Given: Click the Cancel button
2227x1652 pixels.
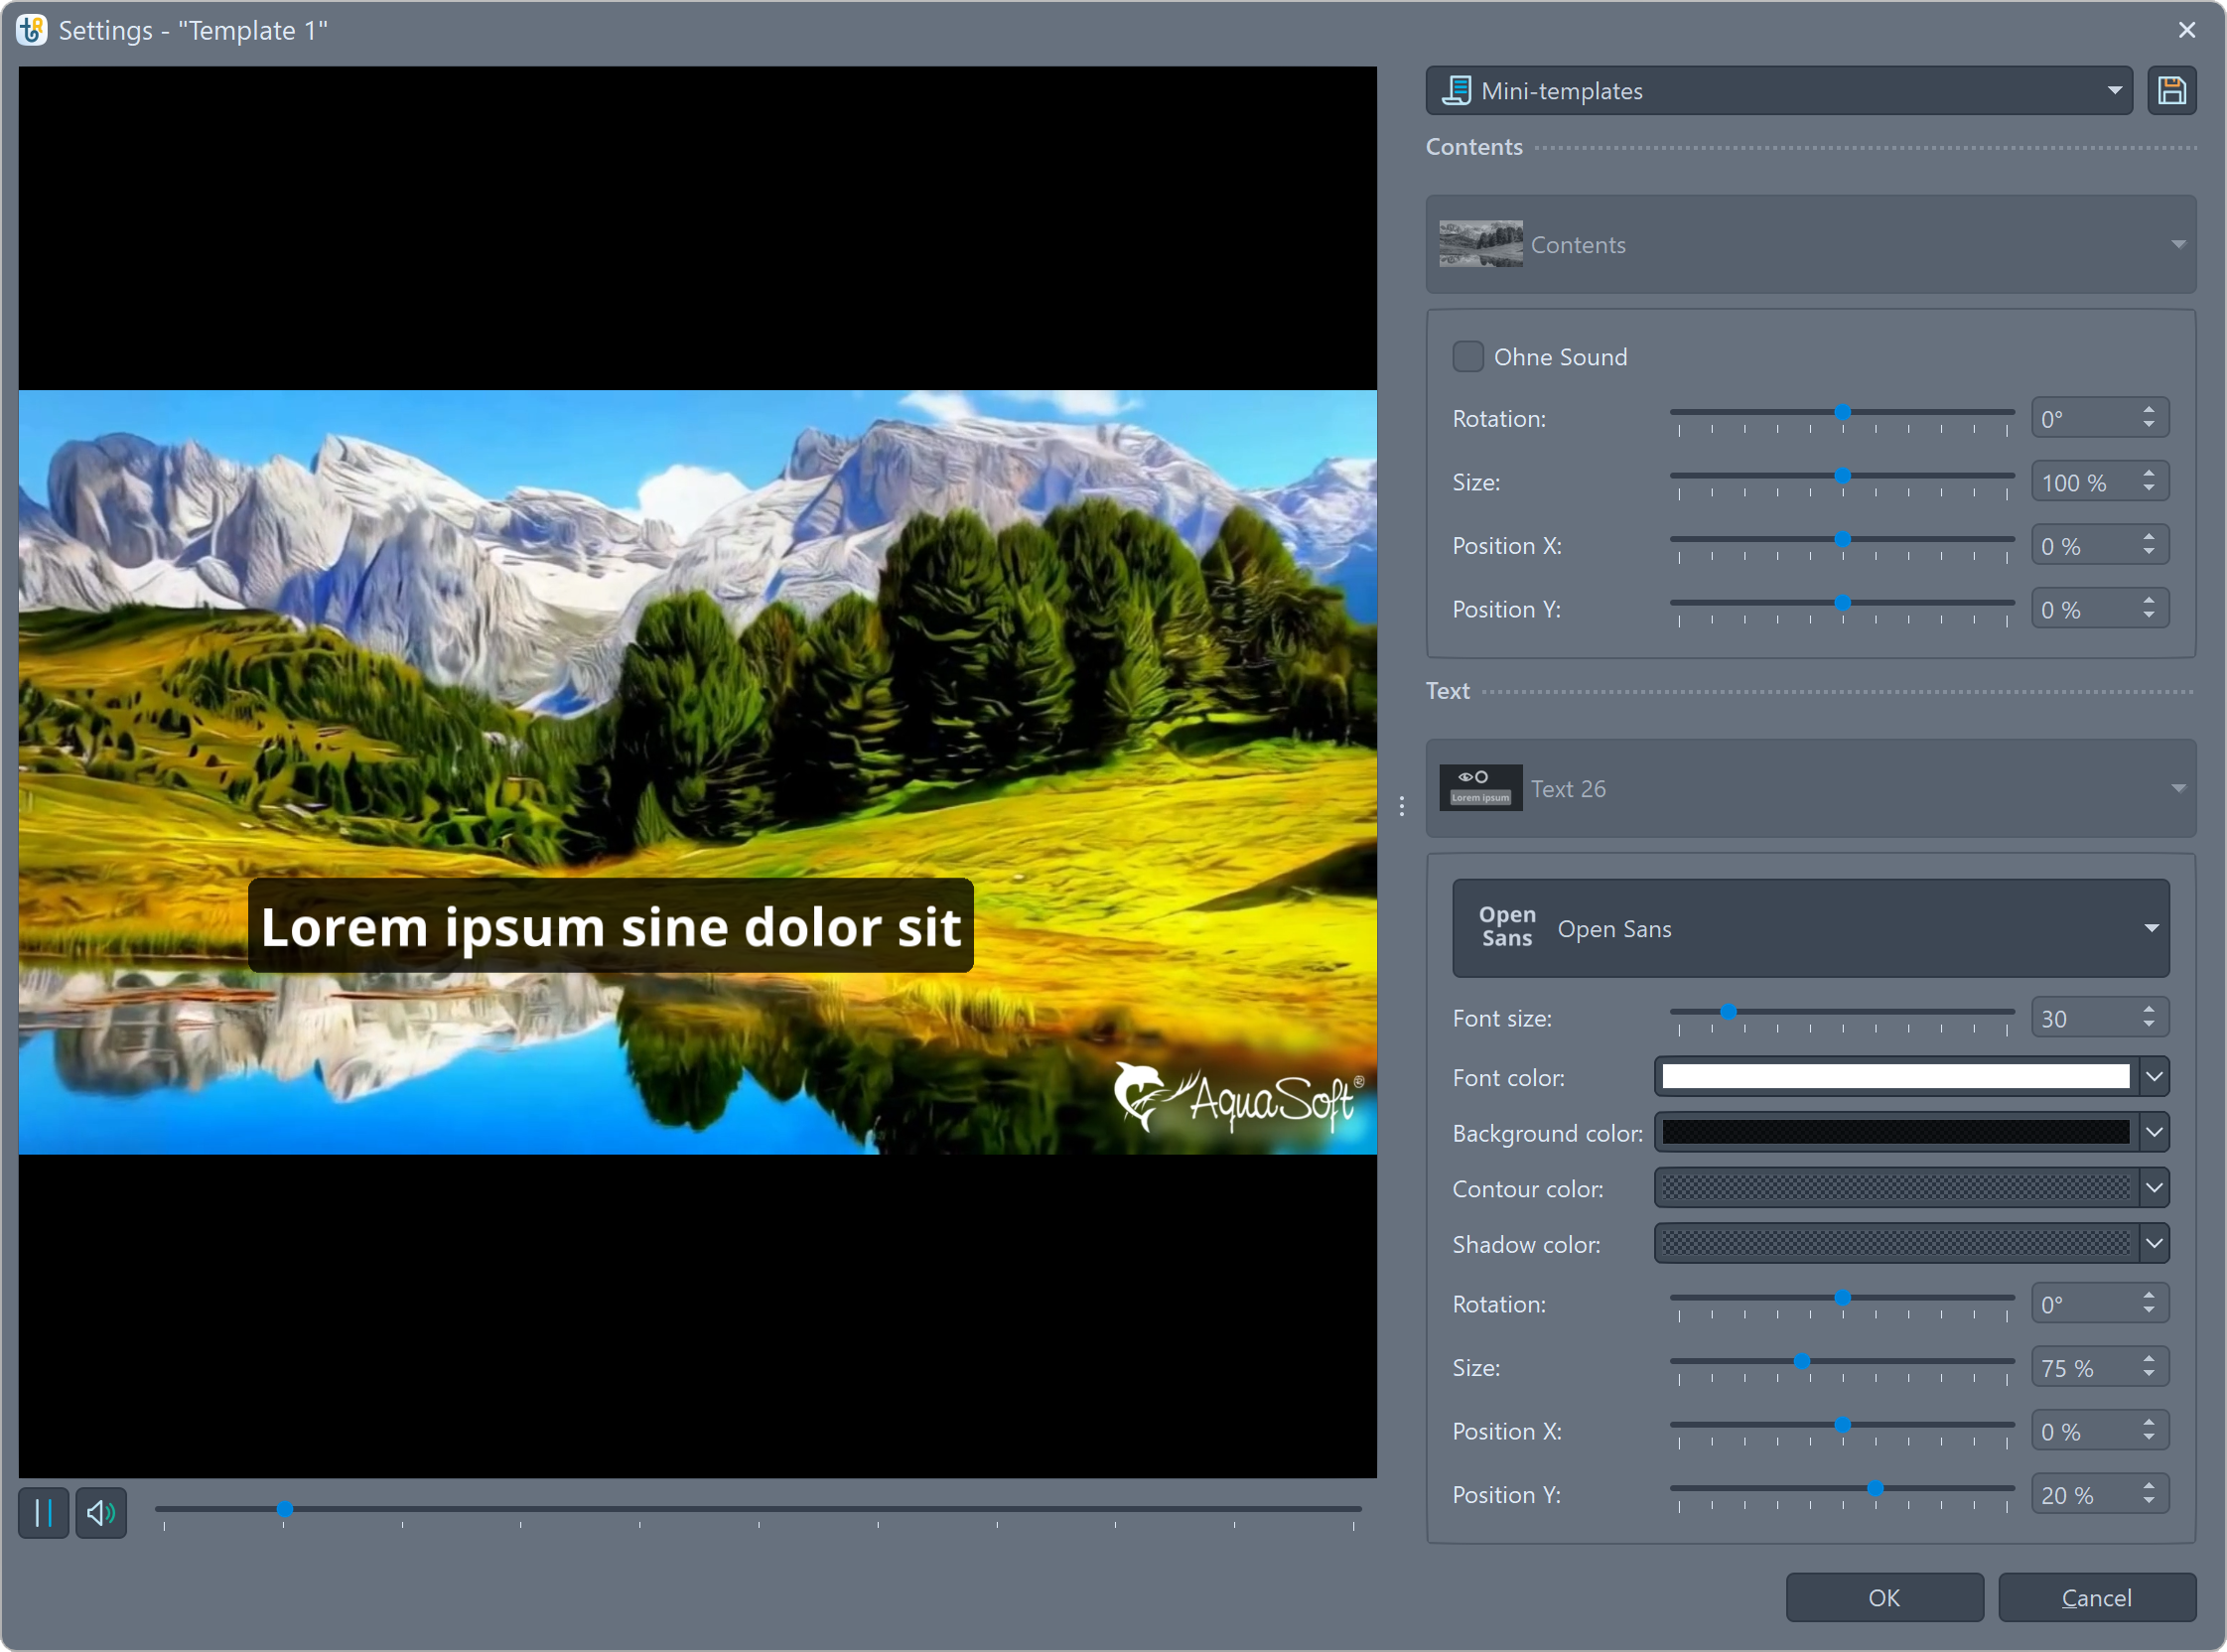Looking at the screenshot, I should (x=2096, y=1597).
